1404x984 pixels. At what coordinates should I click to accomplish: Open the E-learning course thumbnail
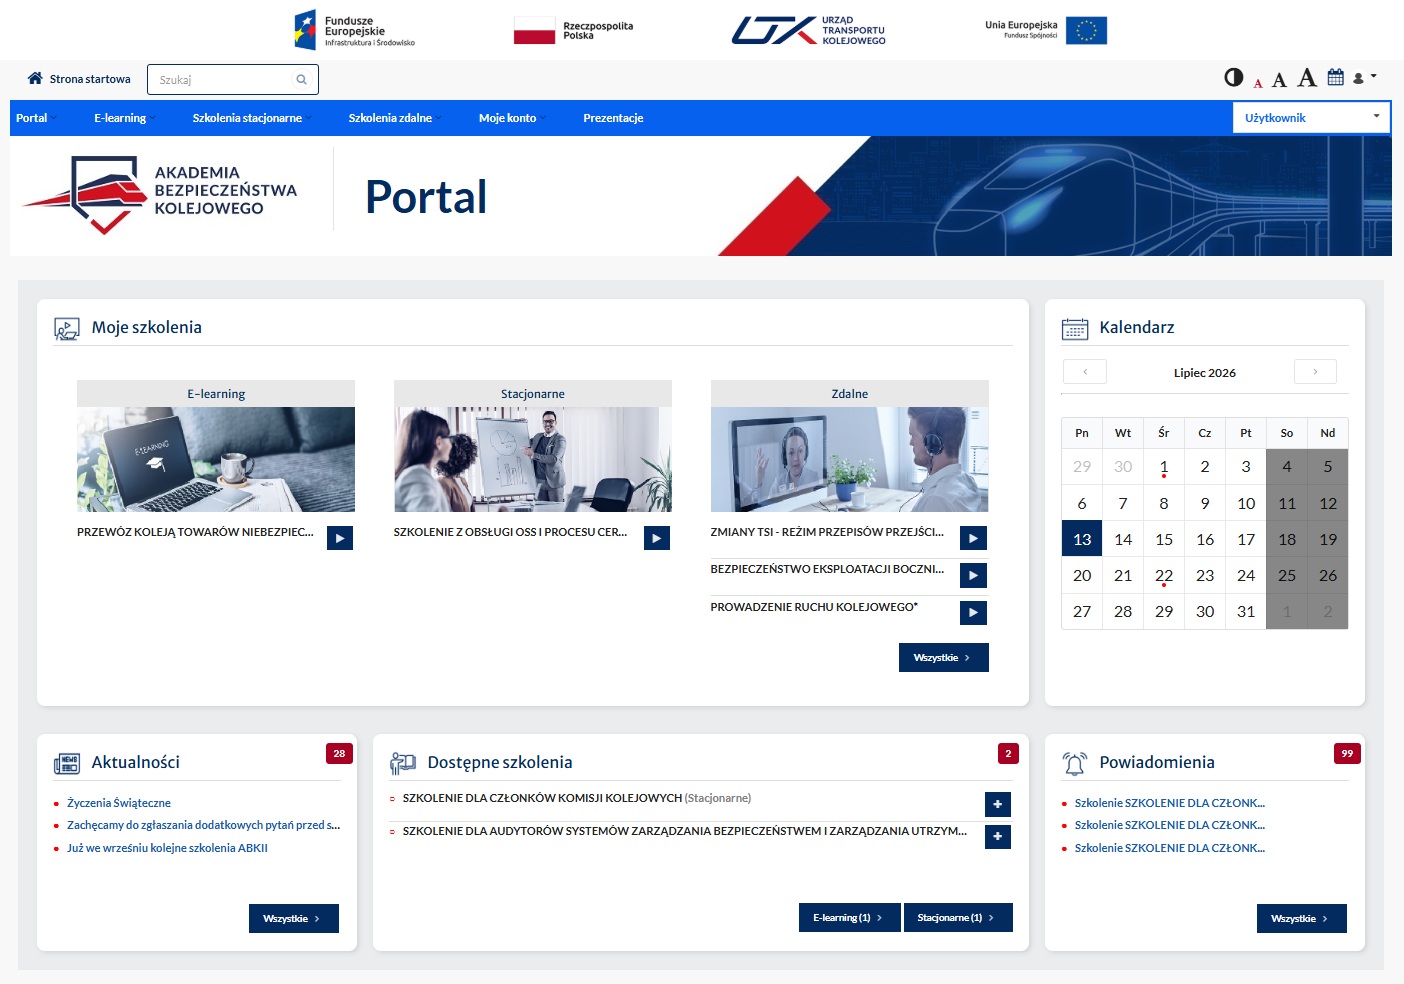tap(216, 459)
